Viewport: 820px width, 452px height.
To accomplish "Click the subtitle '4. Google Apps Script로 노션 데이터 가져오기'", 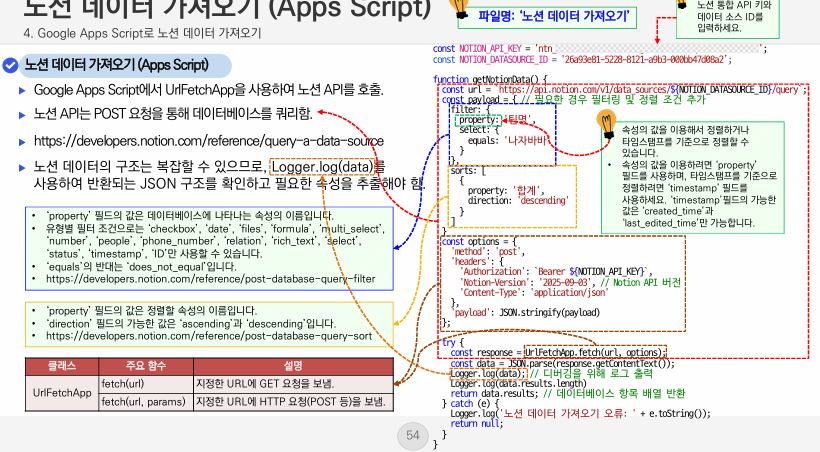I will click(142, 33).
